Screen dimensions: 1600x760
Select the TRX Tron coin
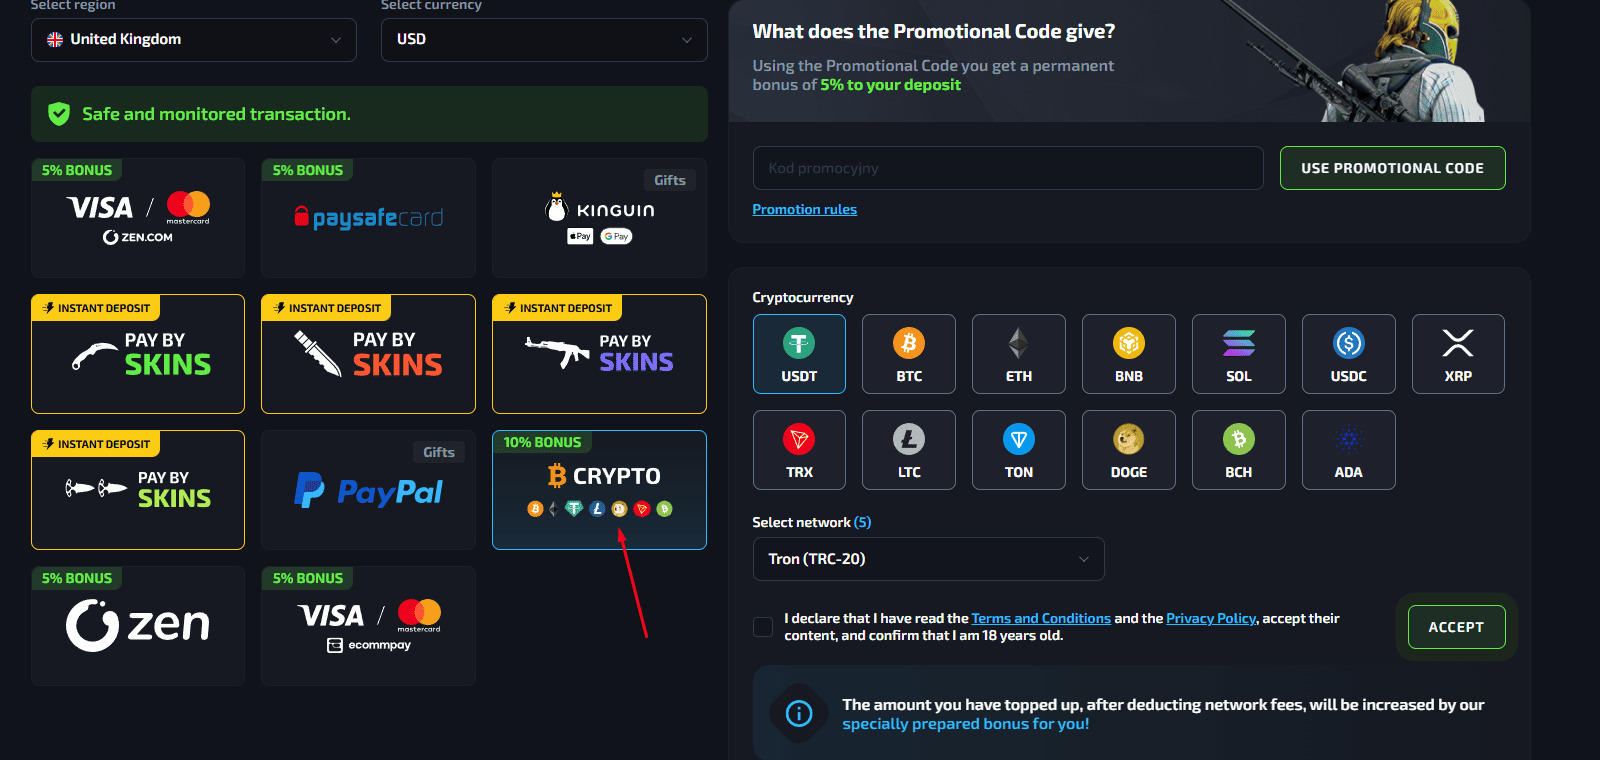[x=799, y=450]
